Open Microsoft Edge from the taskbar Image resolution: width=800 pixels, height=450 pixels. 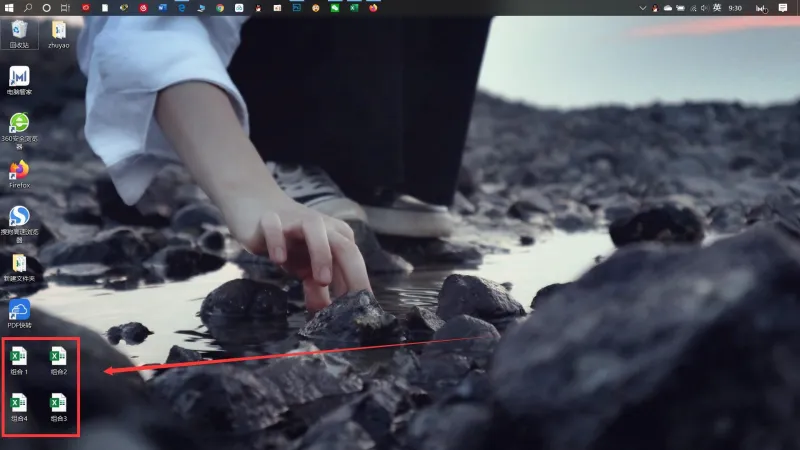coord(182,8)
